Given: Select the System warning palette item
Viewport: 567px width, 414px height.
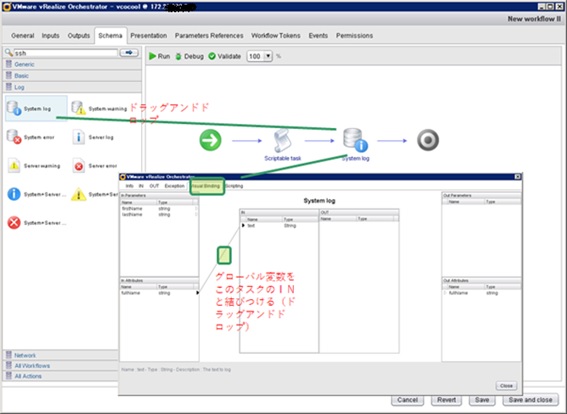Looking at the screenshot, I should [x=99, y=108].
